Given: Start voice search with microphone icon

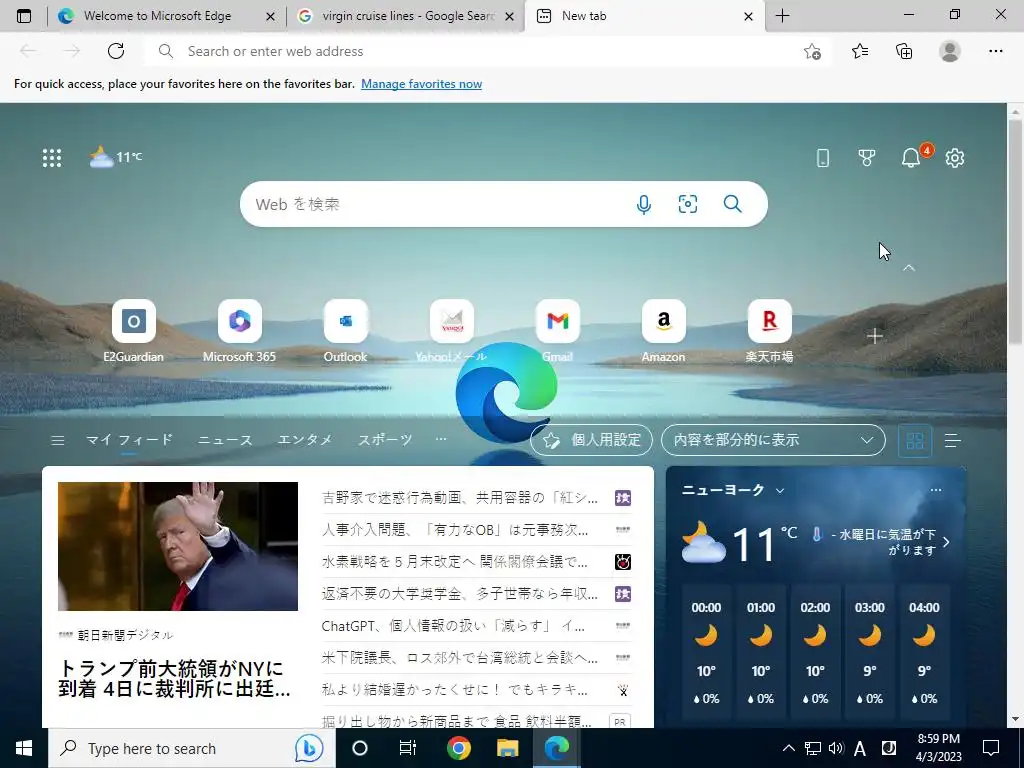Looking at the screenshot, I should pyautogui.click(x=643, y=204).
